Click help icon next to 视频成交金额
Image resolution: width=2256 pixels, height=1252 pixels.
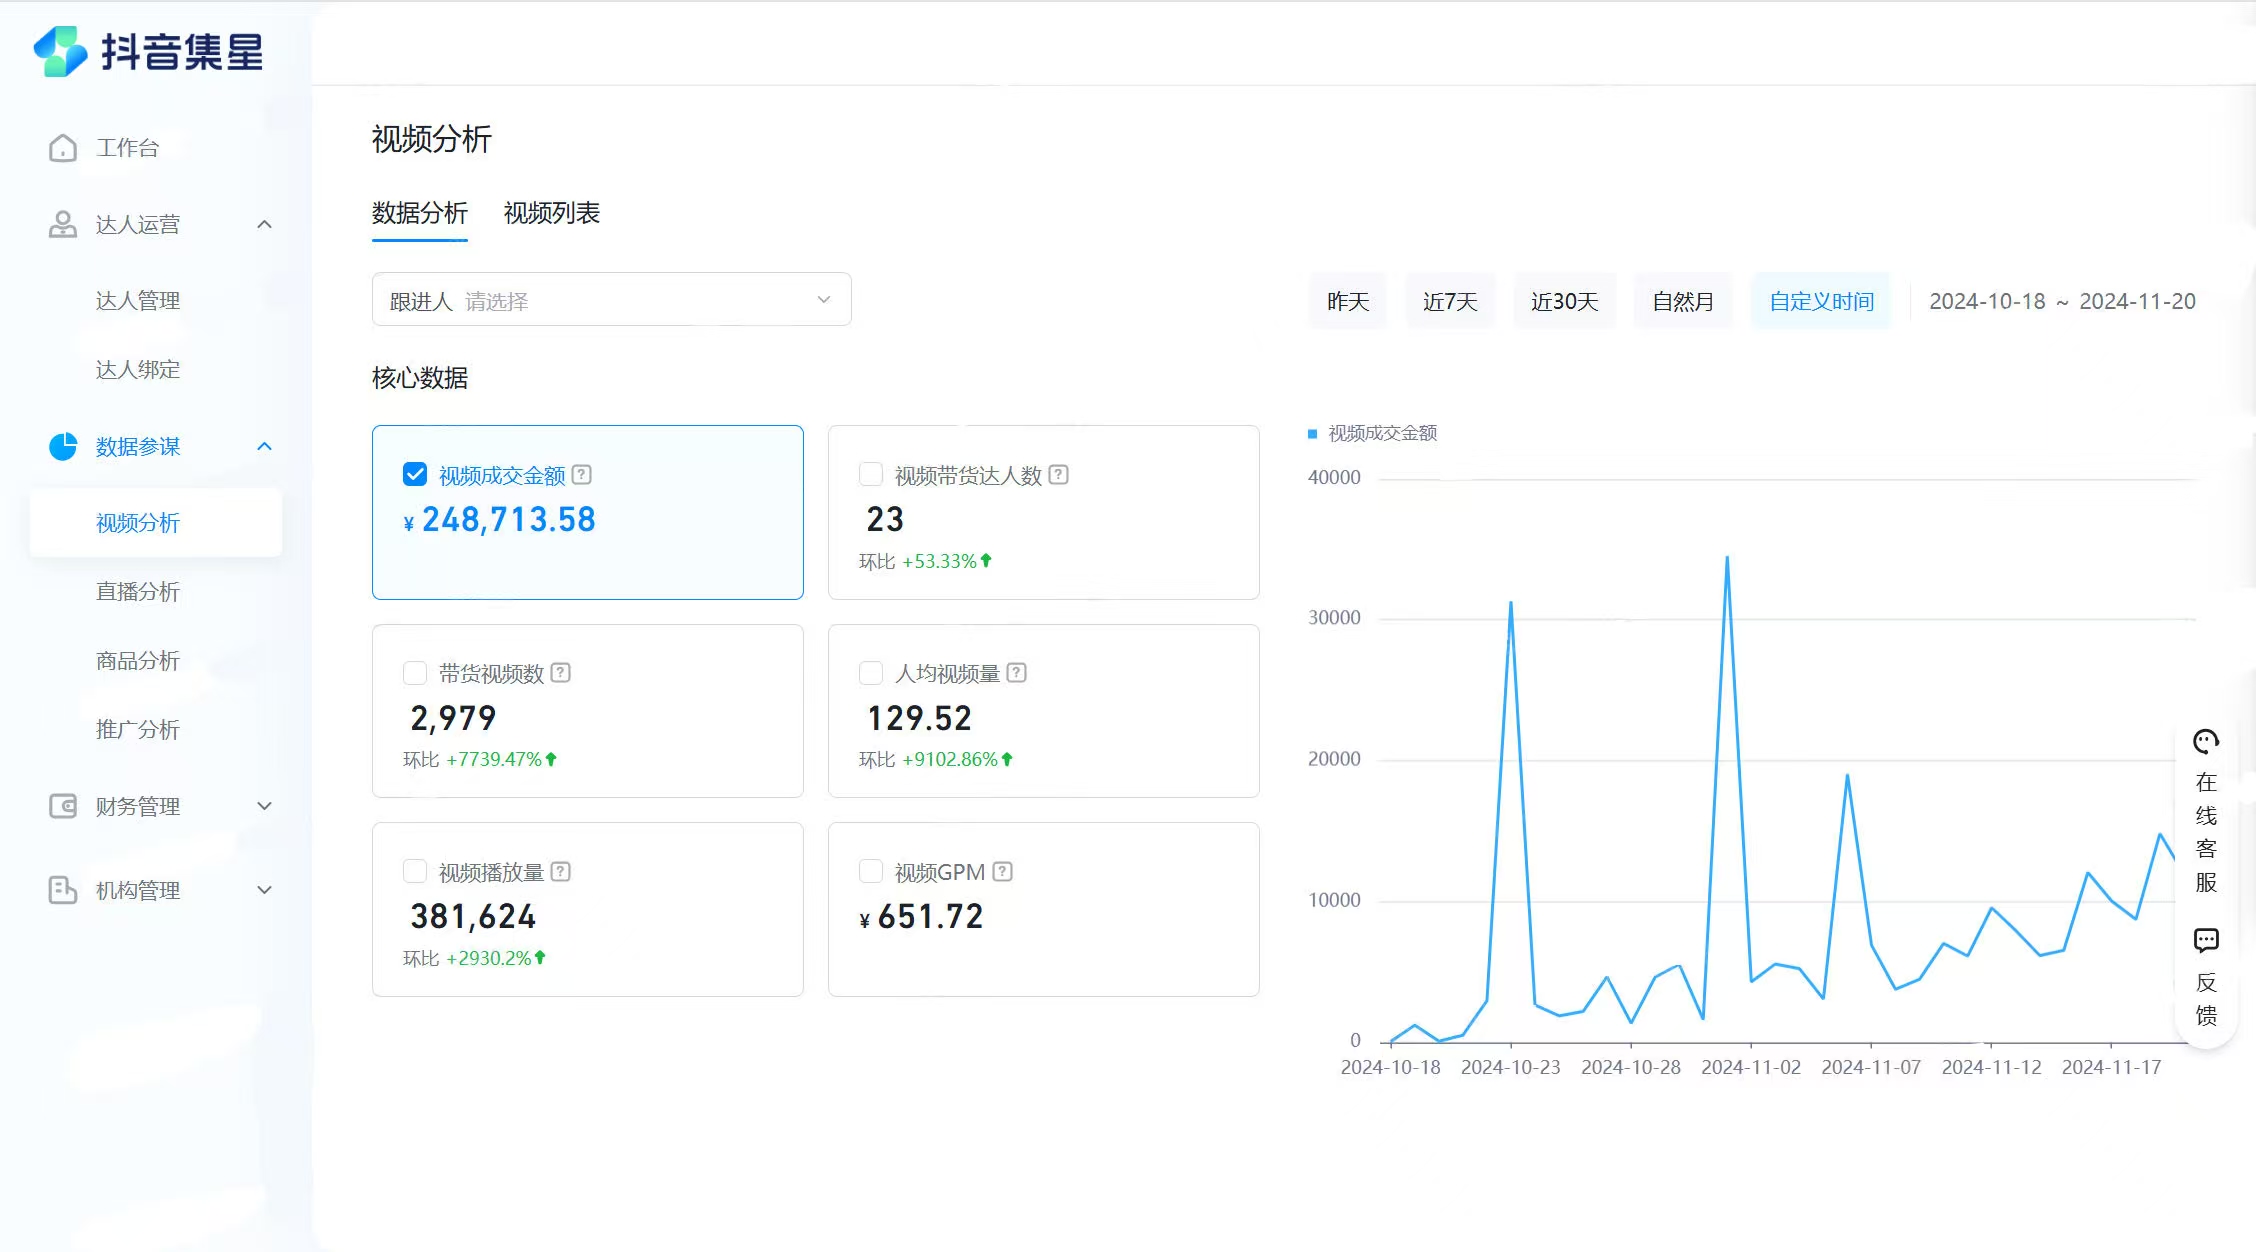582,475
